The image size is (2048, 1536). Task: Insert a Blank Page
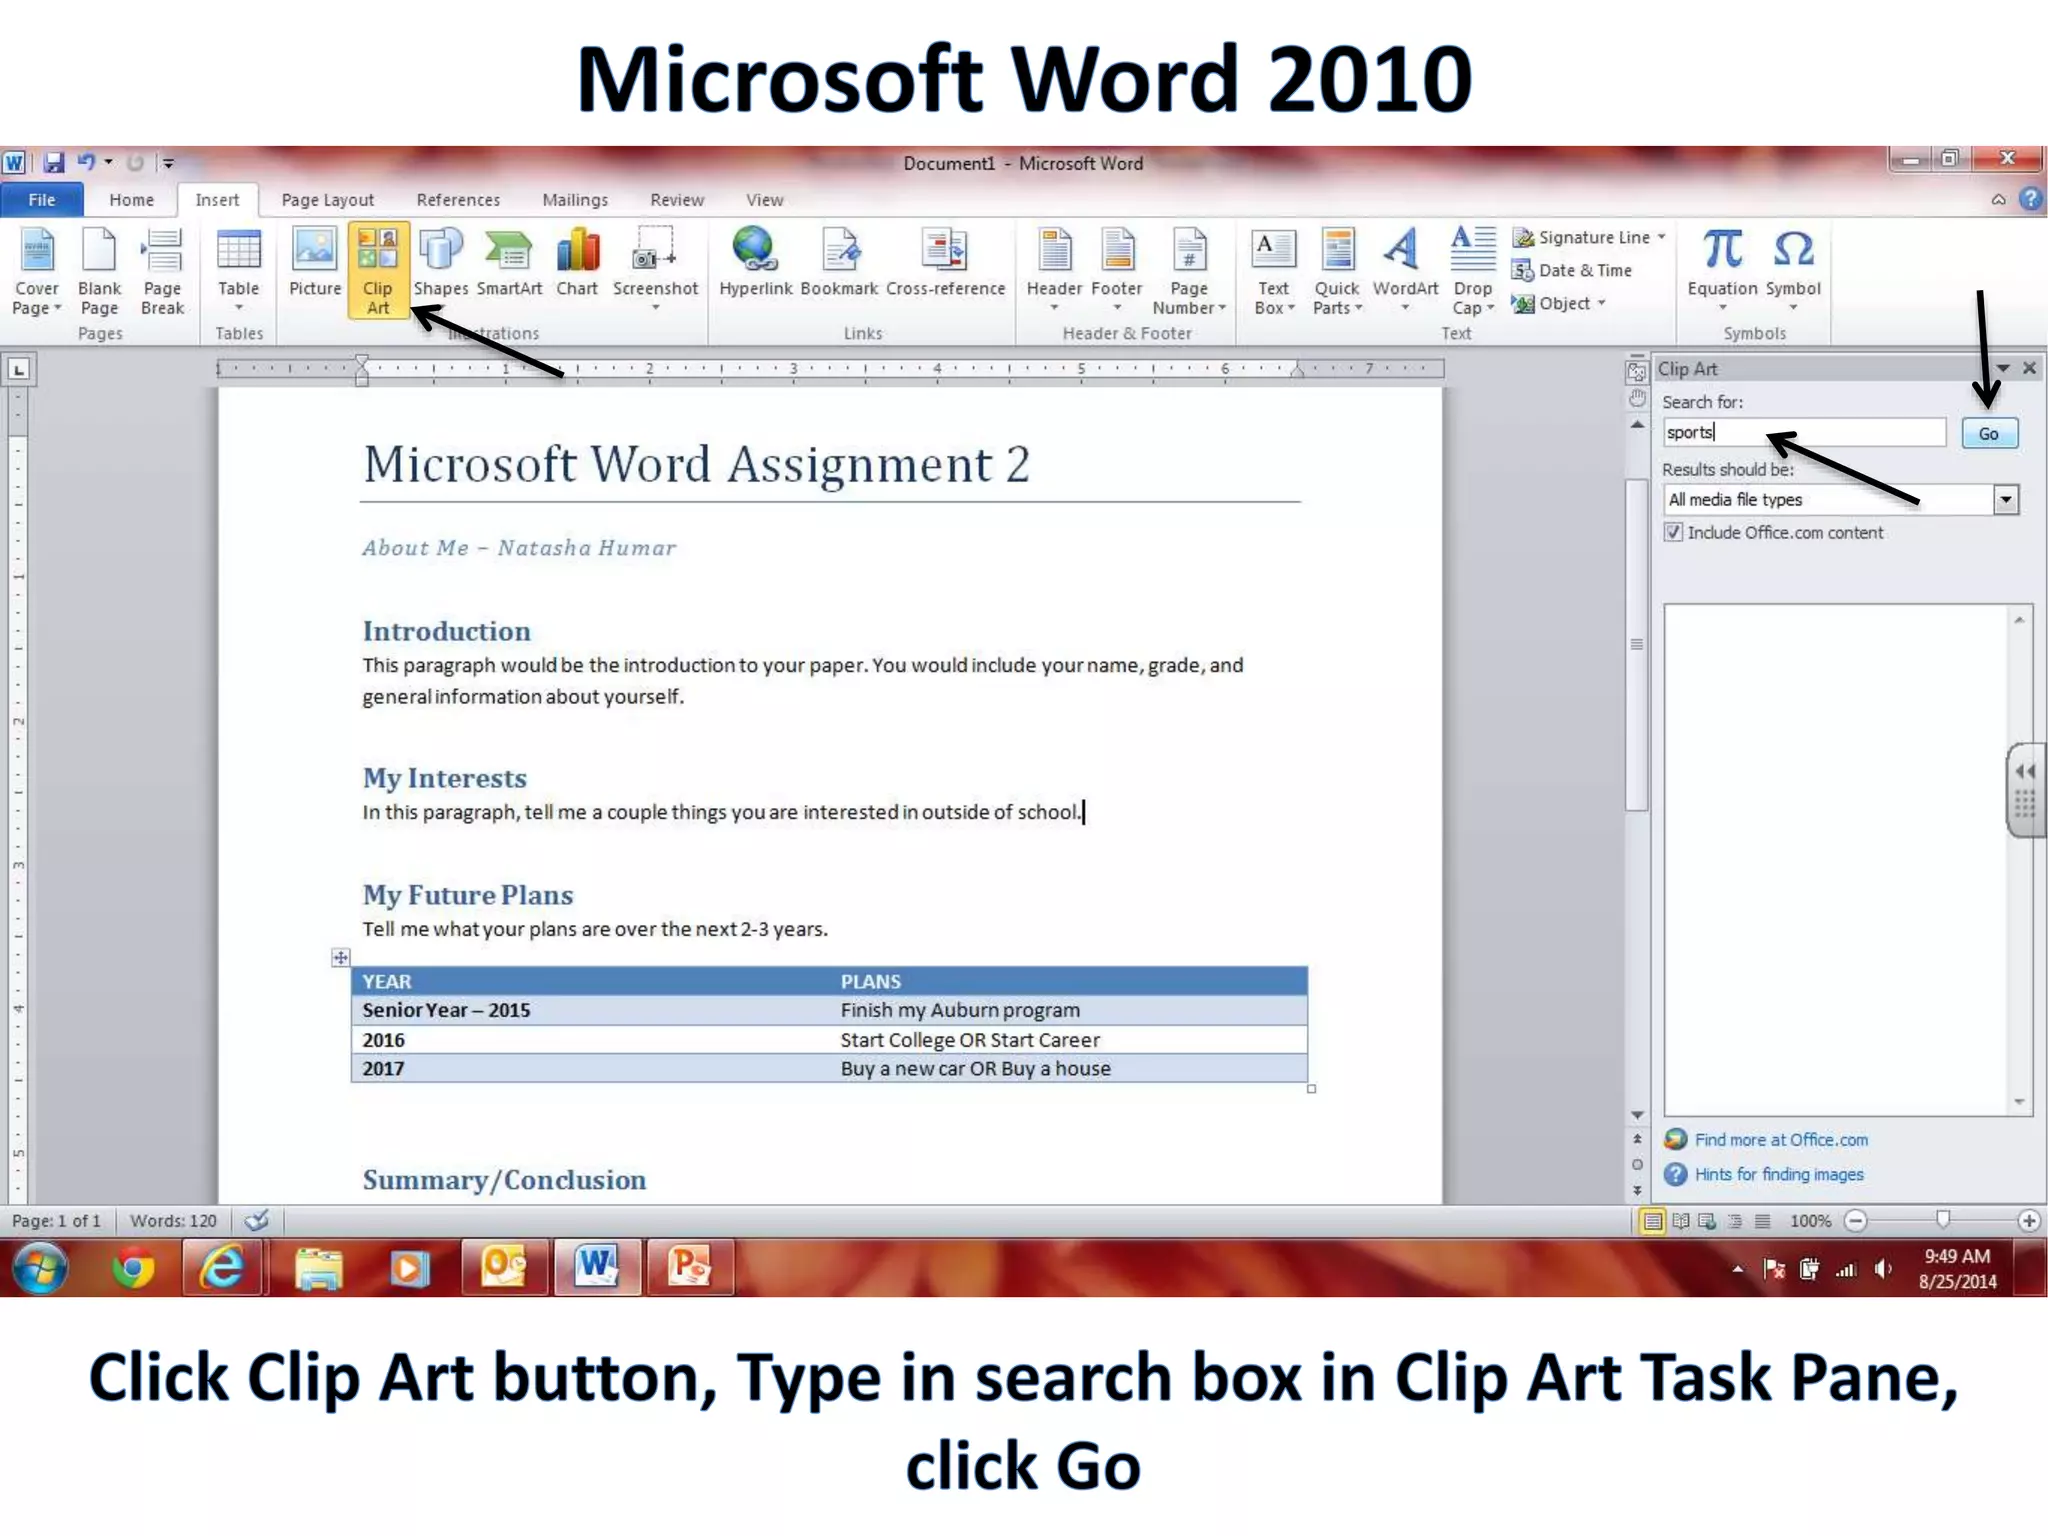[x=99, y=271]
